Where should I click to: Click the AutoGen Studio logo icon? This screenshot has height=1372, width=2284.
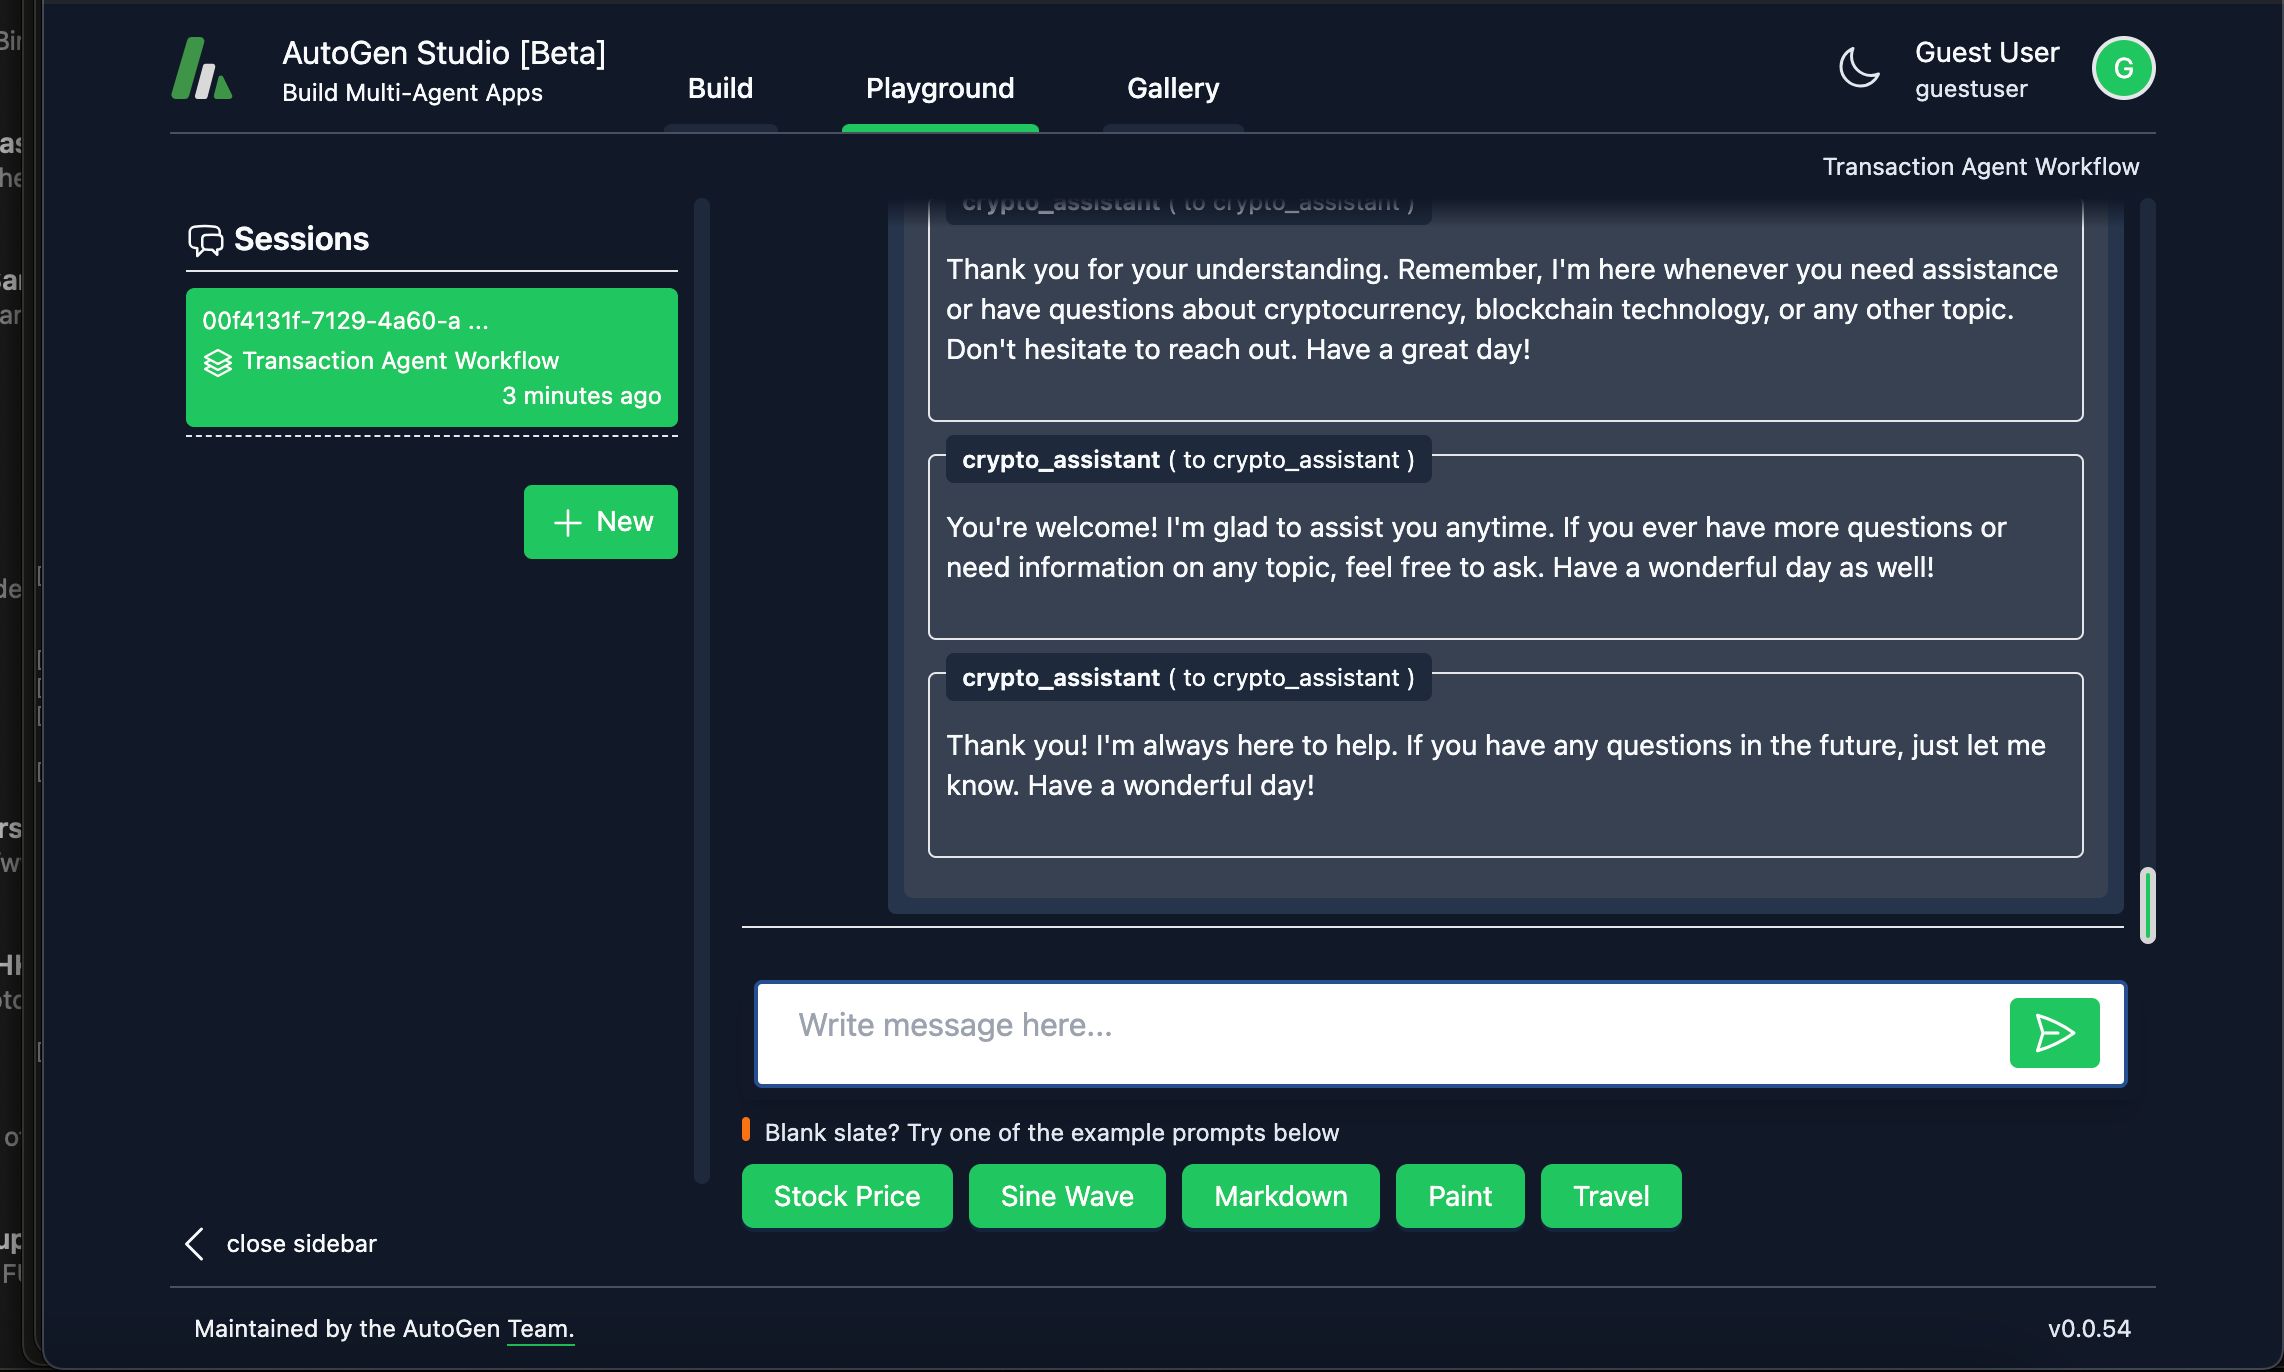click(202, 69)
